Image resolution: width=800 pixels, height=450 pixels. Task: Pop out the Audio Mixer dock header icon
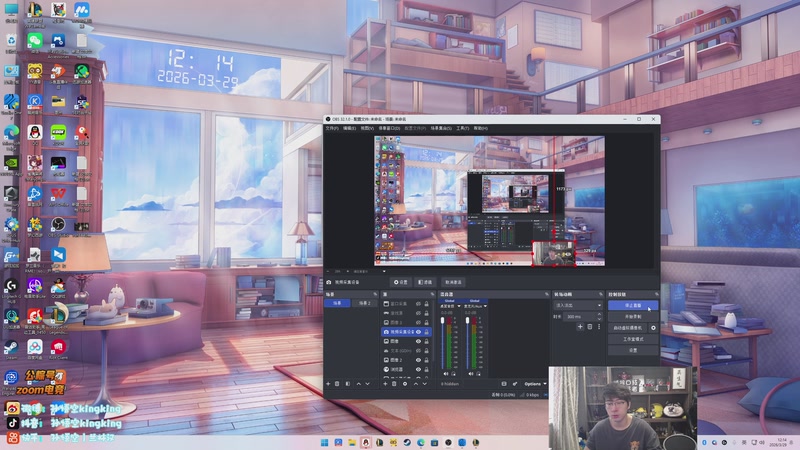[547, 294]
